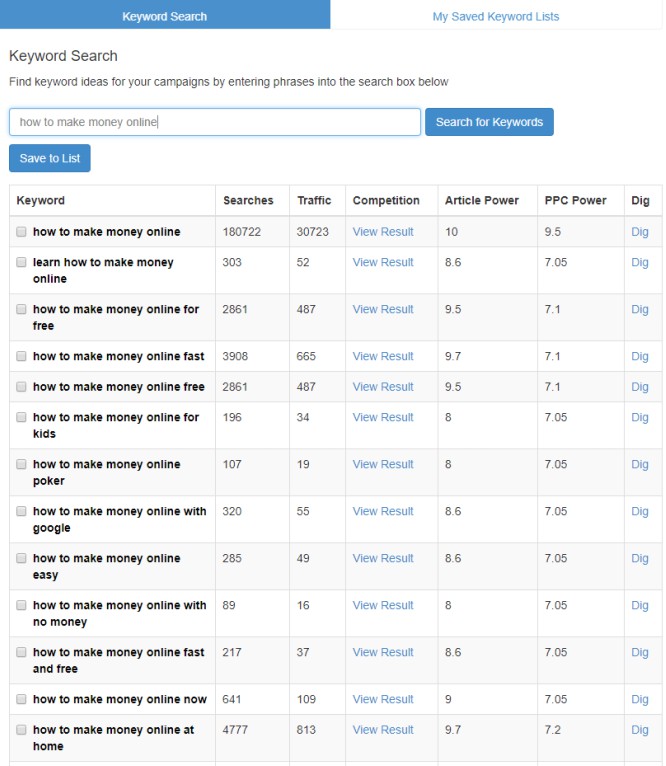The height and width of the screenshot is (766, 666).
Task: Click the Save to List button
Action: [50, 158]
